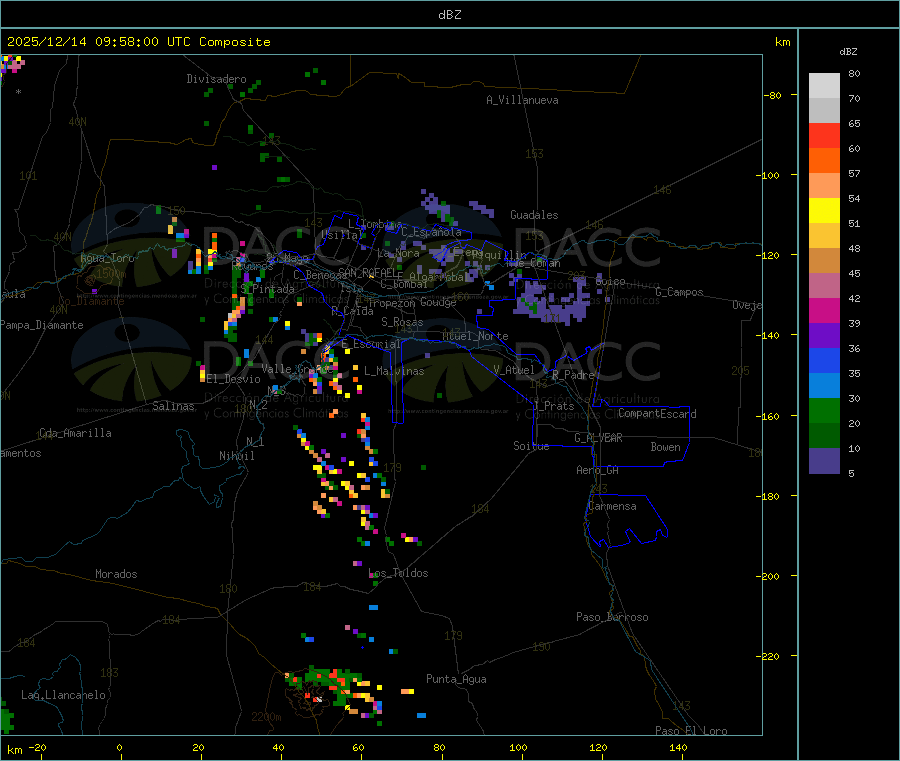Click the 'Divisadero' map label

click(216, 79)
